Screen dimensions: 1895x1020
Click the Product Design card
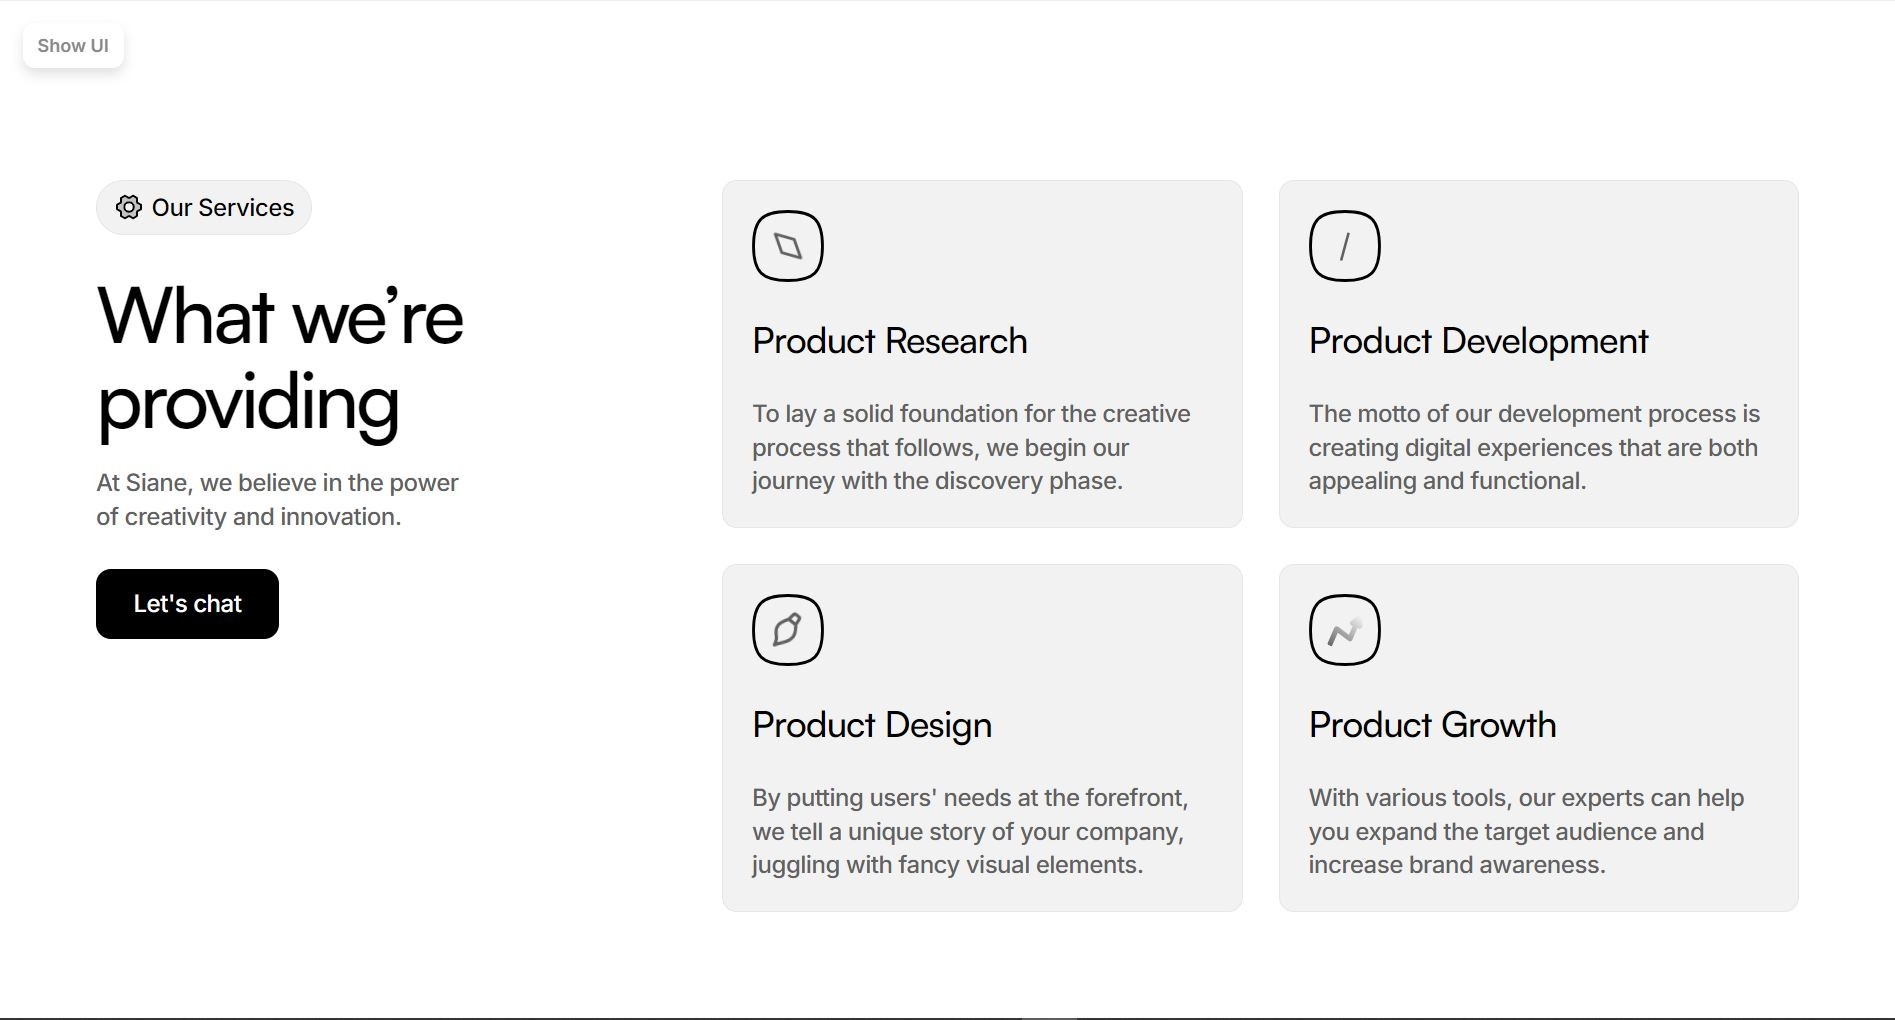click(981, 737)
